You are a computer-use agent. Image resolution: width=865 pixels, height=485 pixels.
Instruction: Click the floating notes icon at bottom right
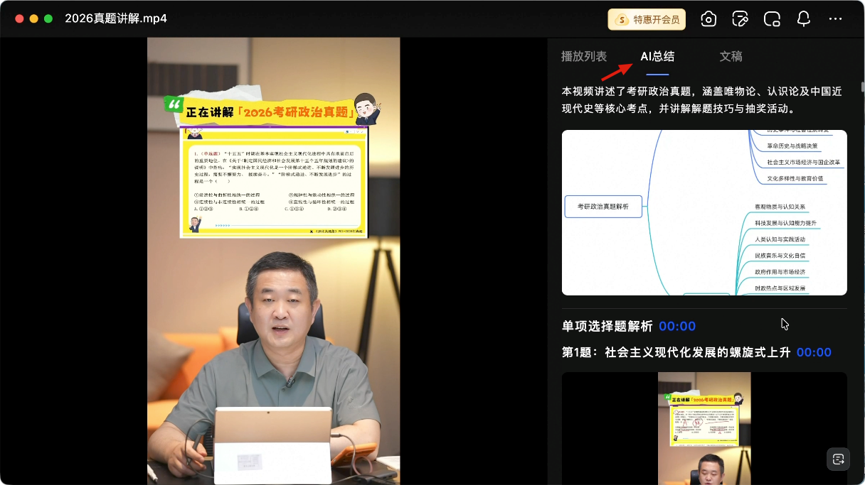pyautogui.click(x=838, y=459)
